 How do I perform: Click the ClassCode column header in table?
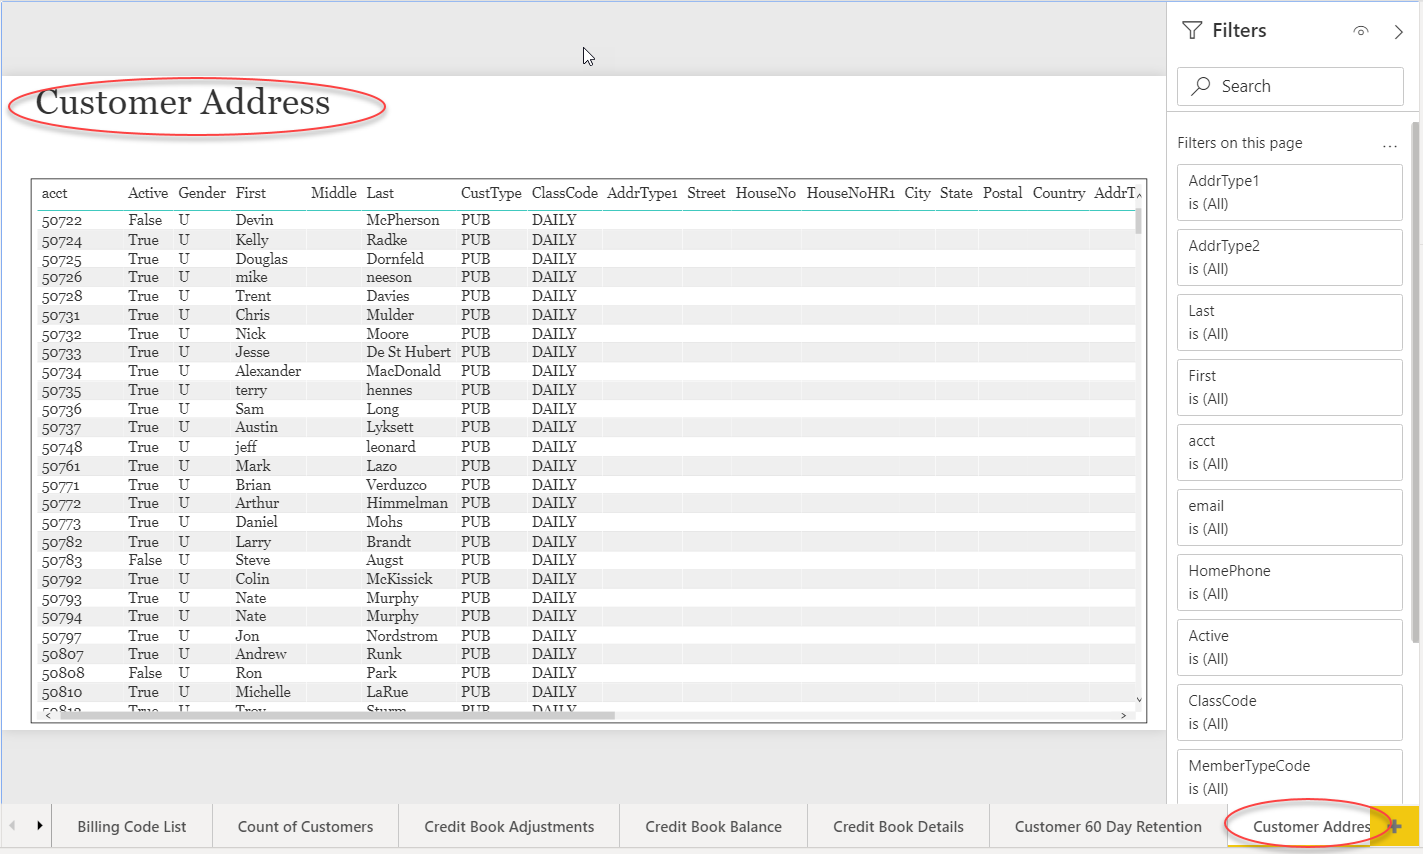[x=565, y=193]
